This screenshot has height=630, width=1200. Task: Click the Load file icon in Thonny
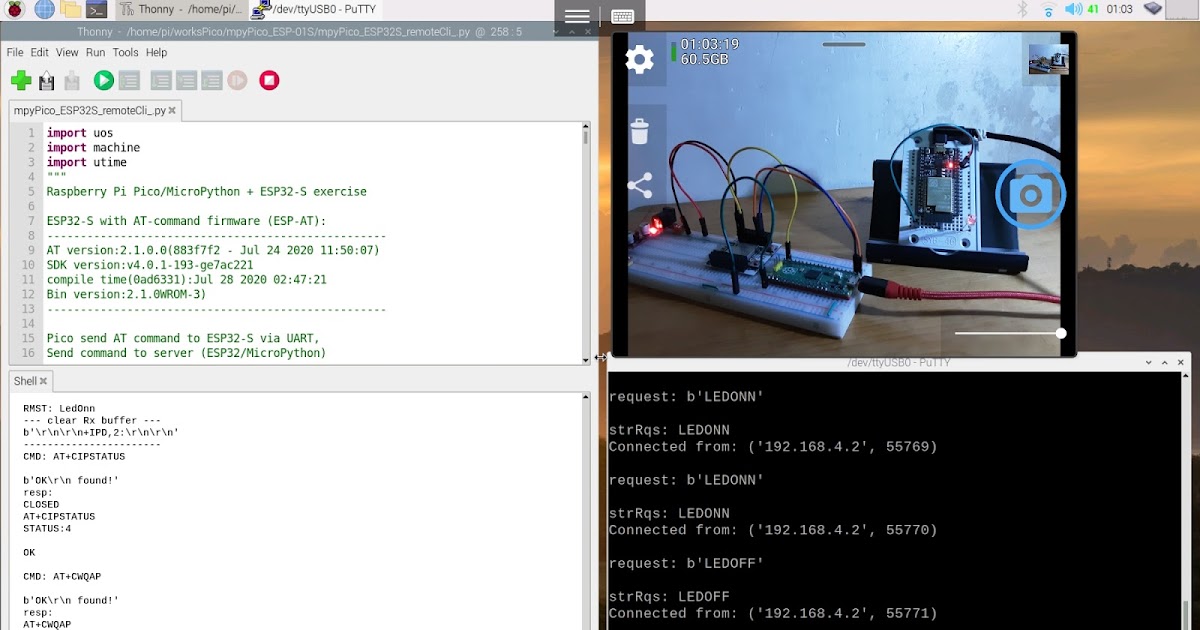(46, 81)
